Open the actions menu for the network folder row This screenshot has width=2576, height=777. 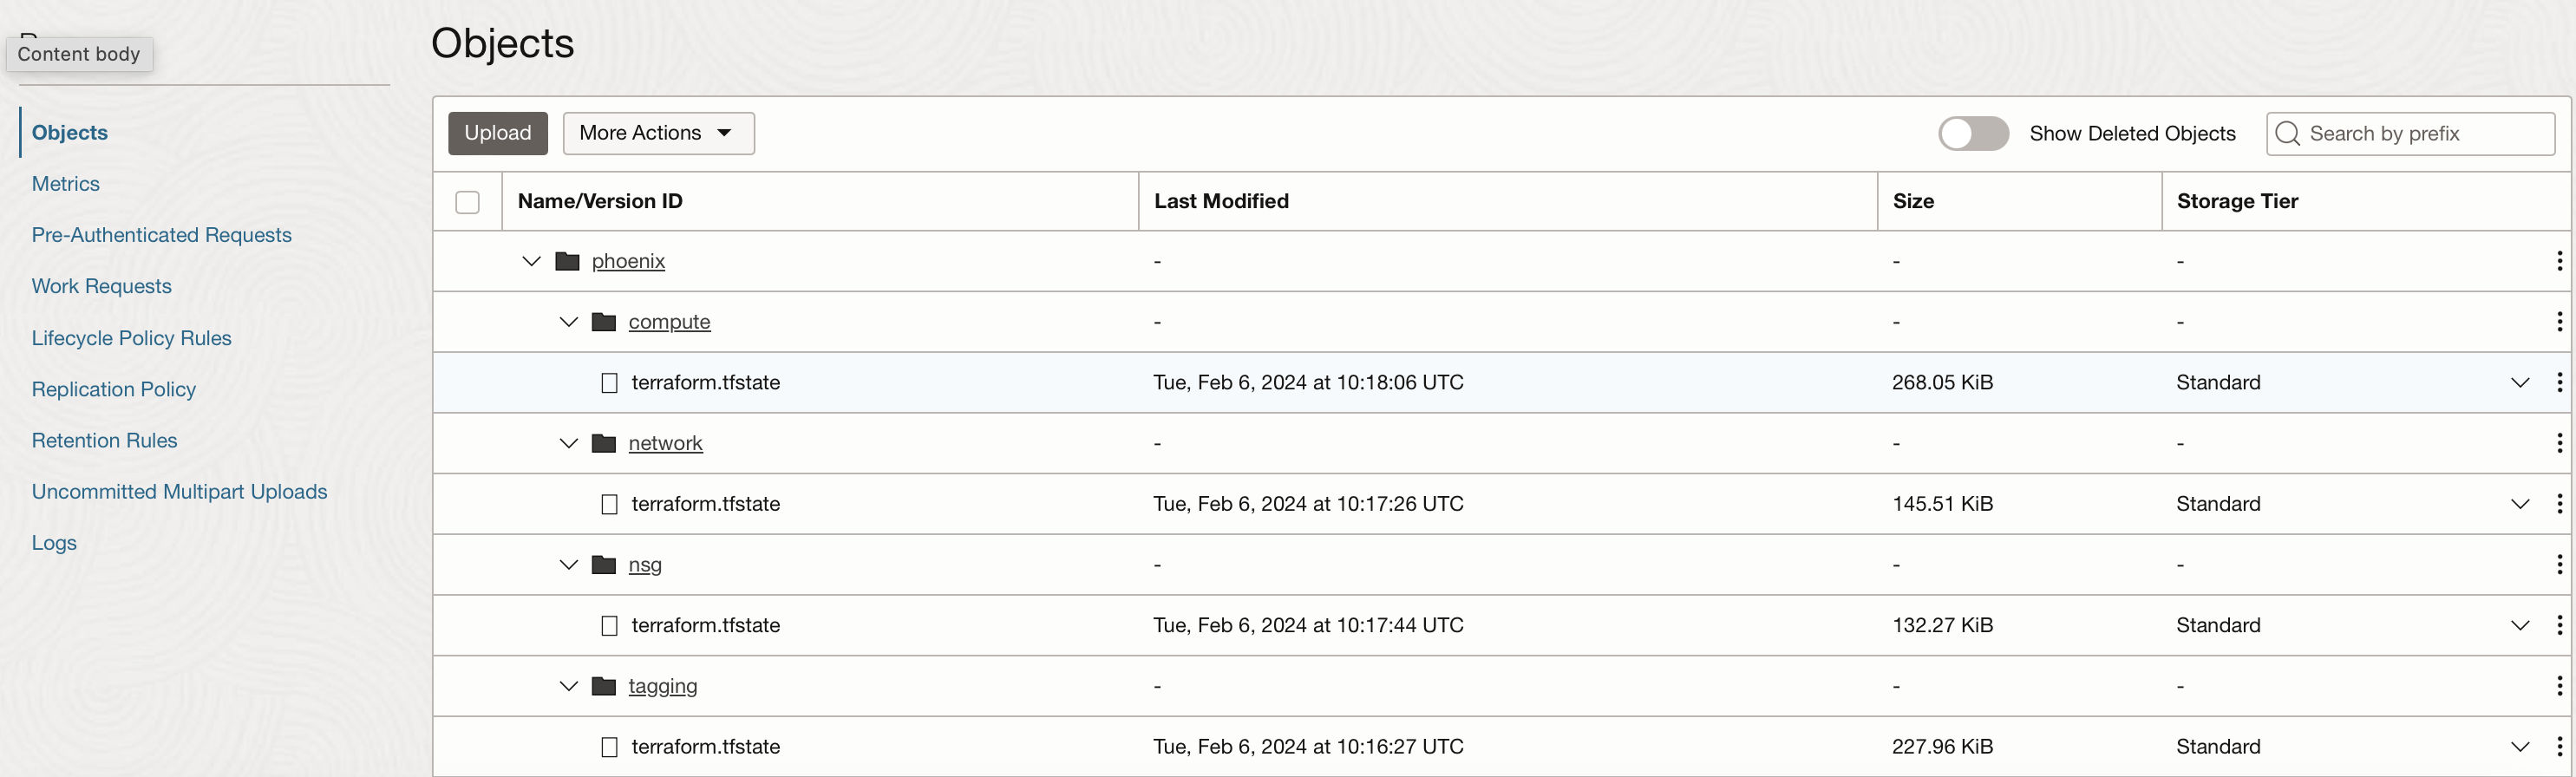[x=2559, y=443]
